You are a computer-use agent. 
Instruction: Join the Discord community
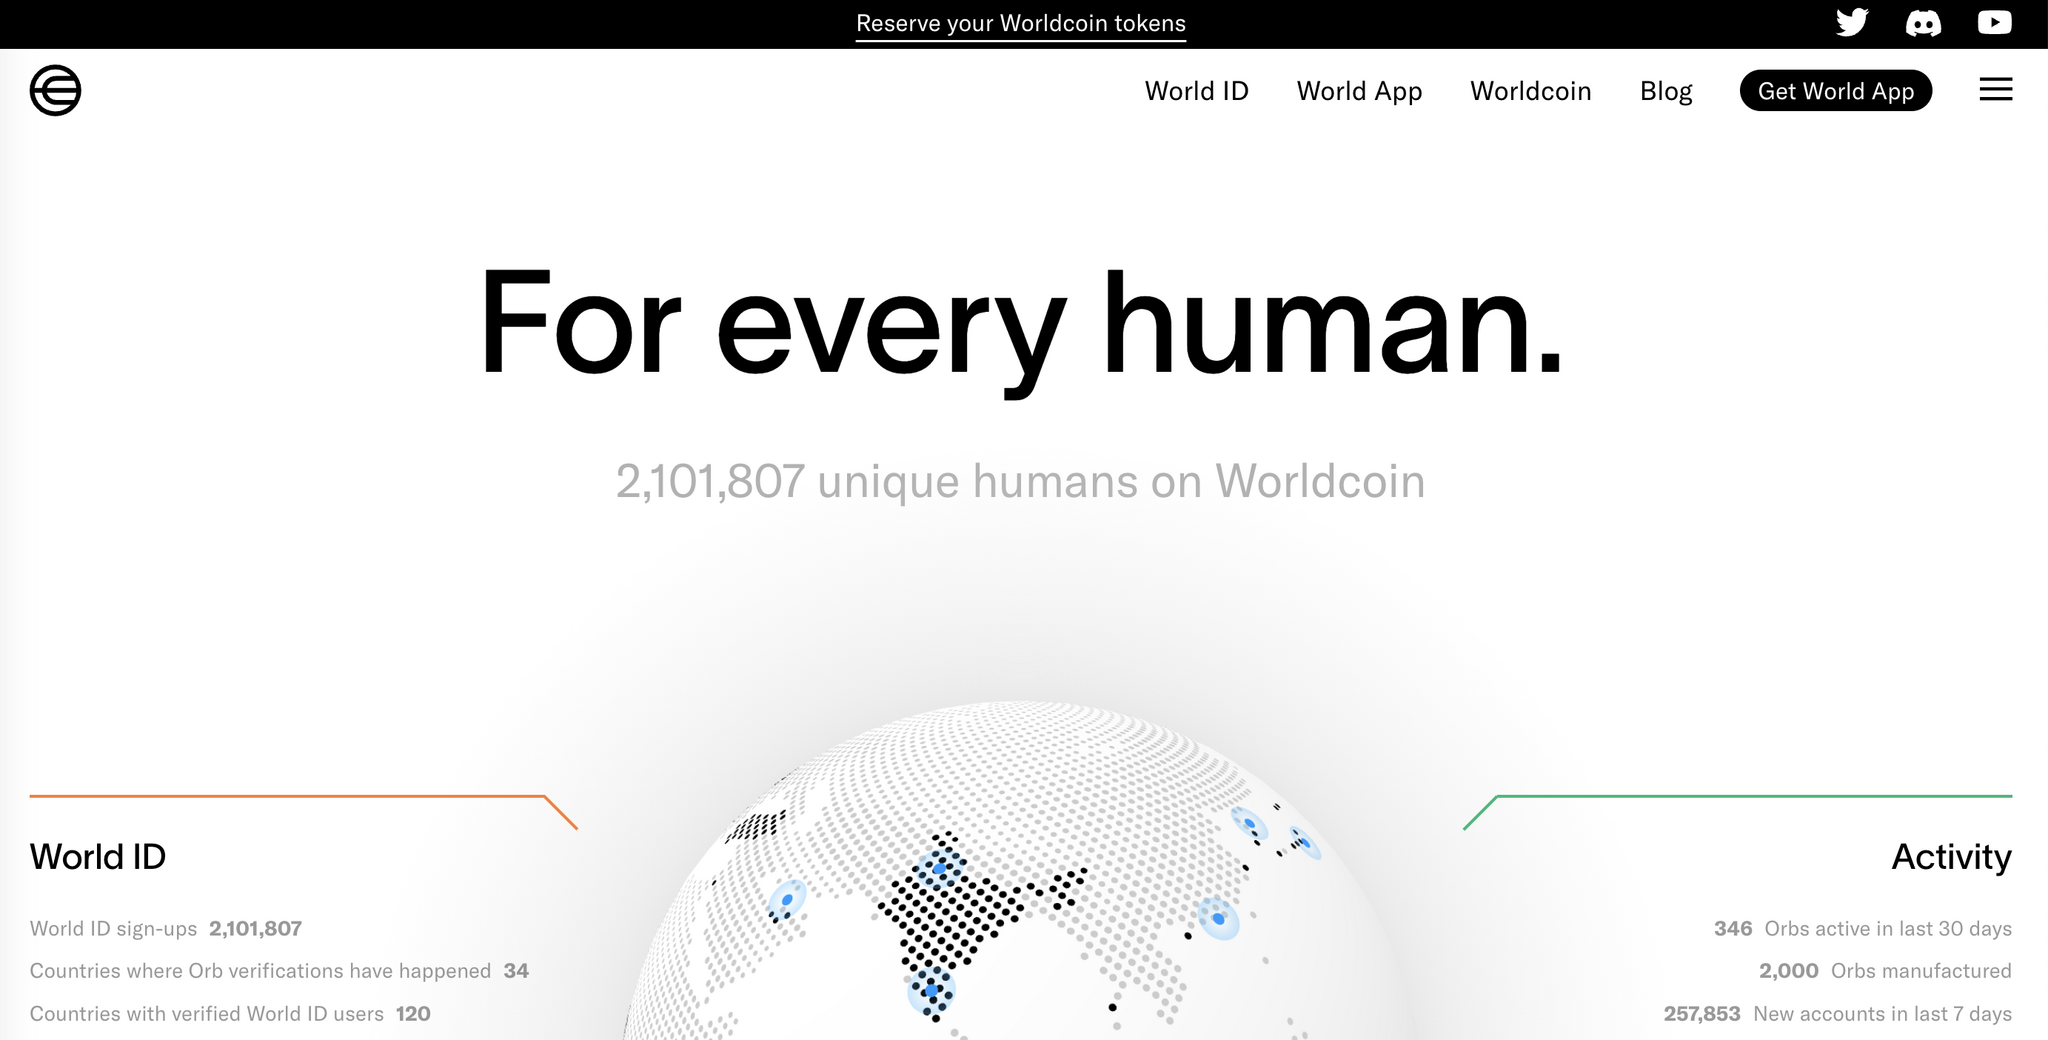click(1923, 22)
